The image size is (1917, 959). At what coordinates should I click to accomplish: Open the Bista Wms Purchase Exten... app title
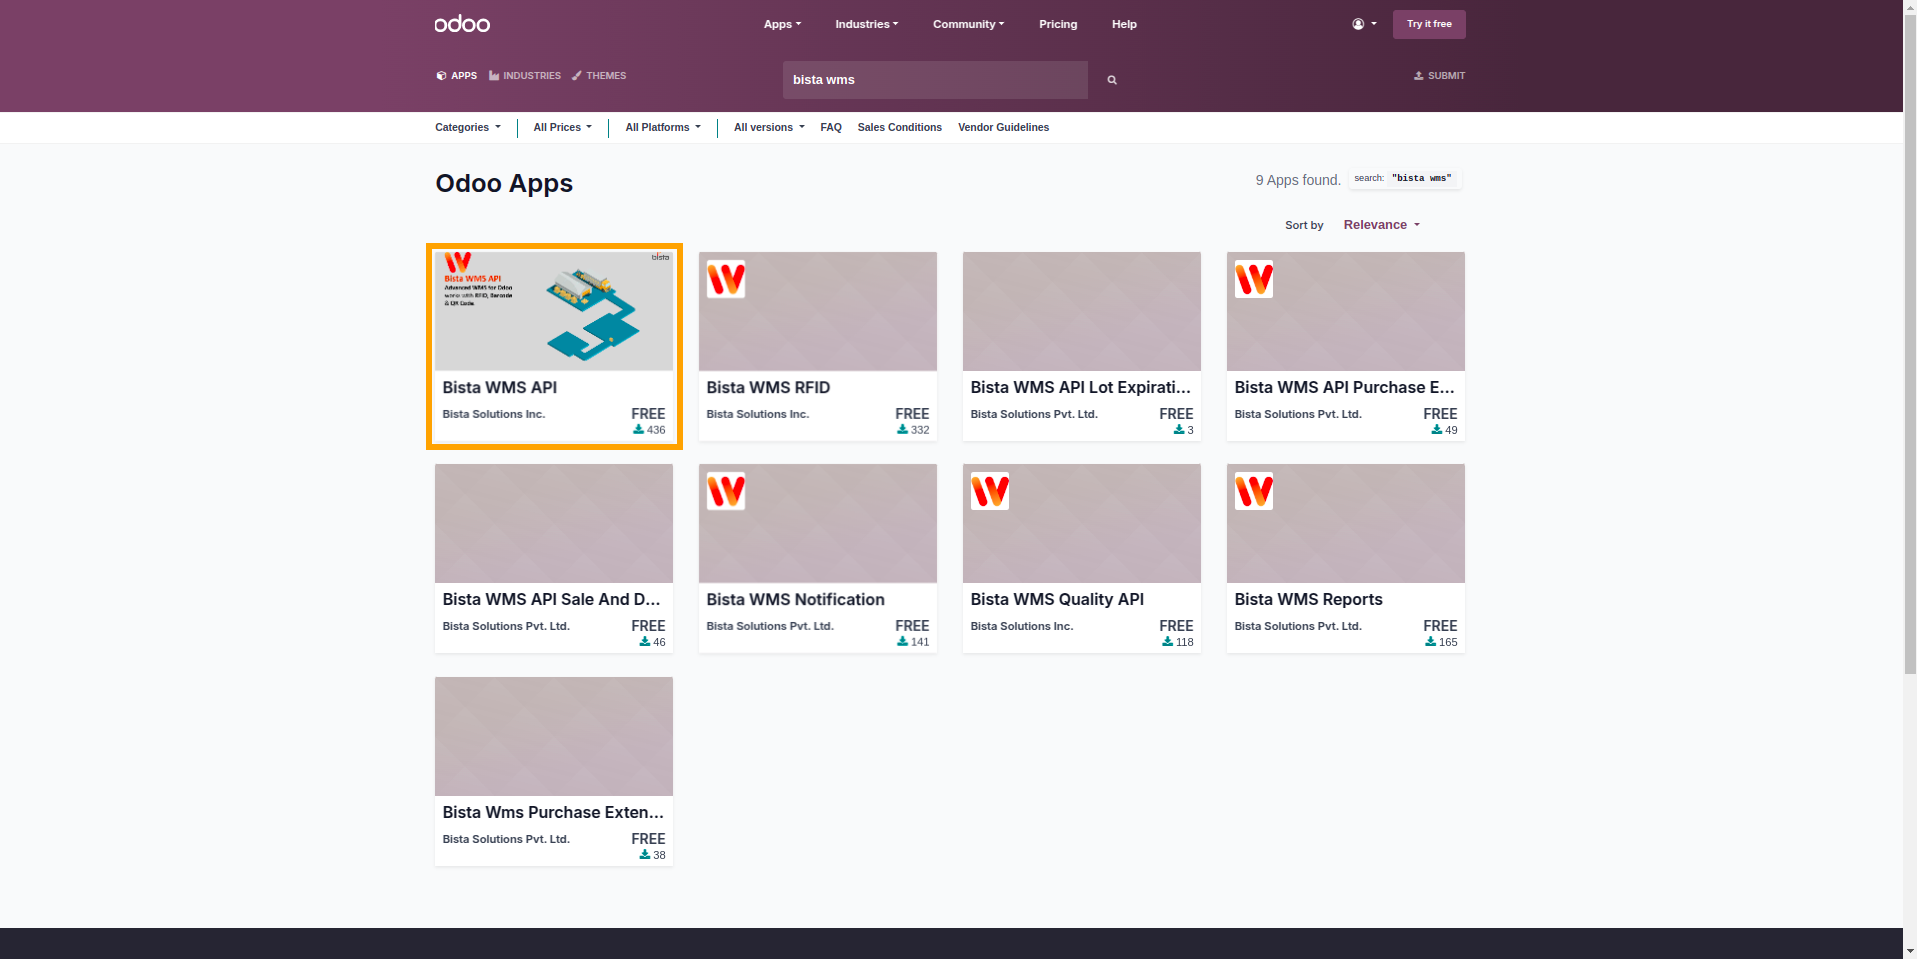(x=553, y=812)
